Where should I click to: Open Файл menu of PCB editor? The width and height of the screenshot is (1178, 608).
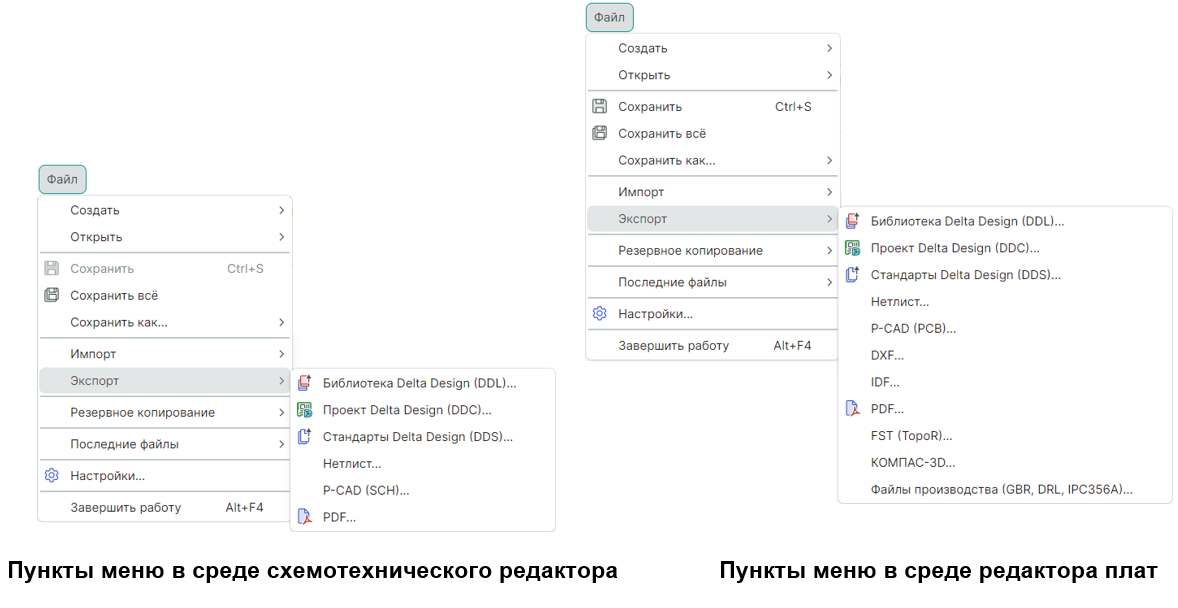(x=609, y=17)
